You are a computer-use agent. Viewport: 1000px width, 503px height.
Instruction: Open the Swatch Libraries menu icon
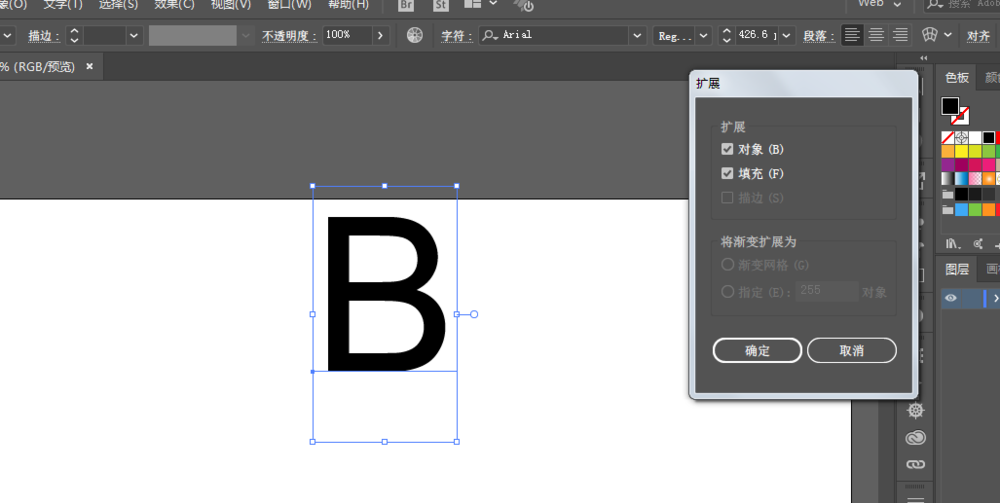point(953,244)
